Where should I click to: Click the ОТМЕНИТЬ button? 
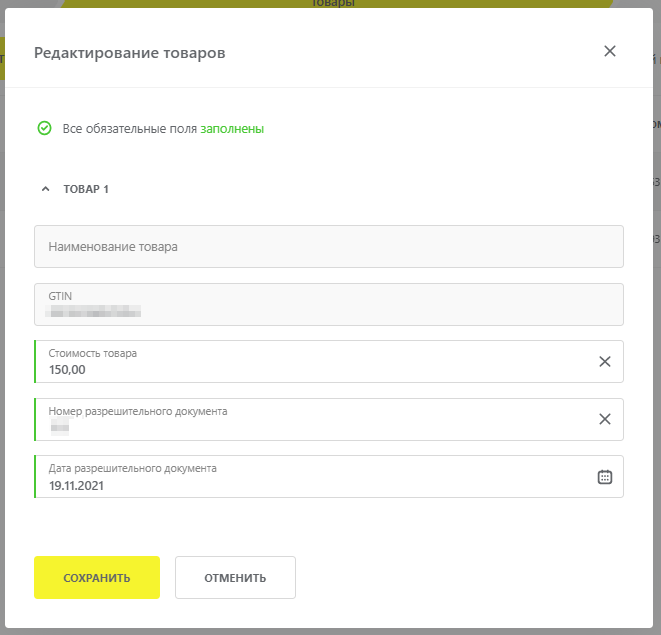[235, 577]
